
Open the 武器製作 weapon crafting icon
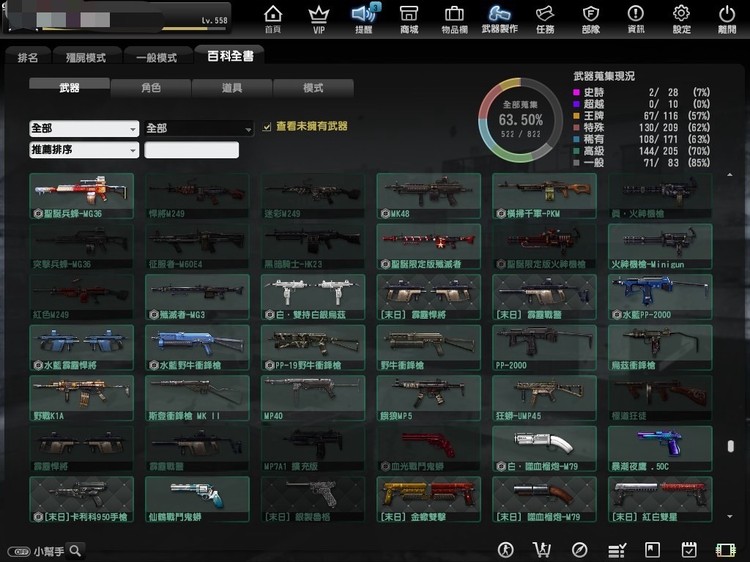(499, 19)
